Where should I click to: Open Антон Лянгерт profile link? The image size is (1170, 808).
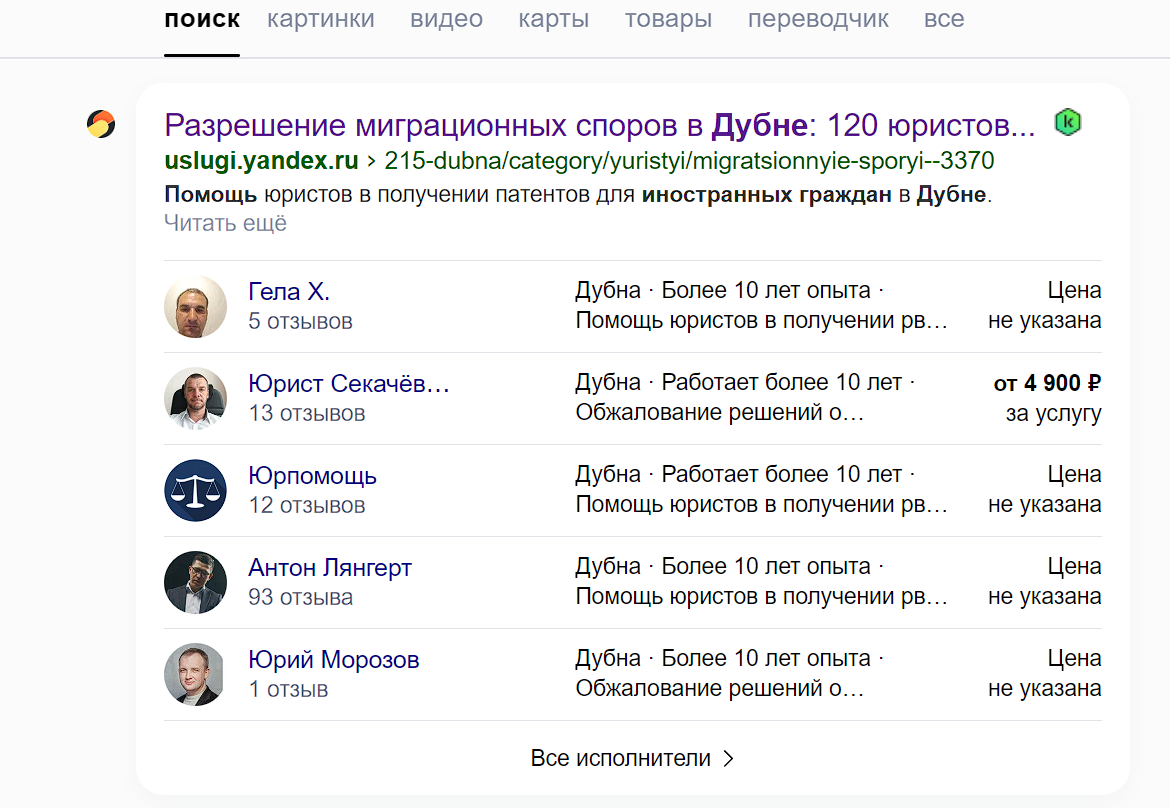coord(330,568)
